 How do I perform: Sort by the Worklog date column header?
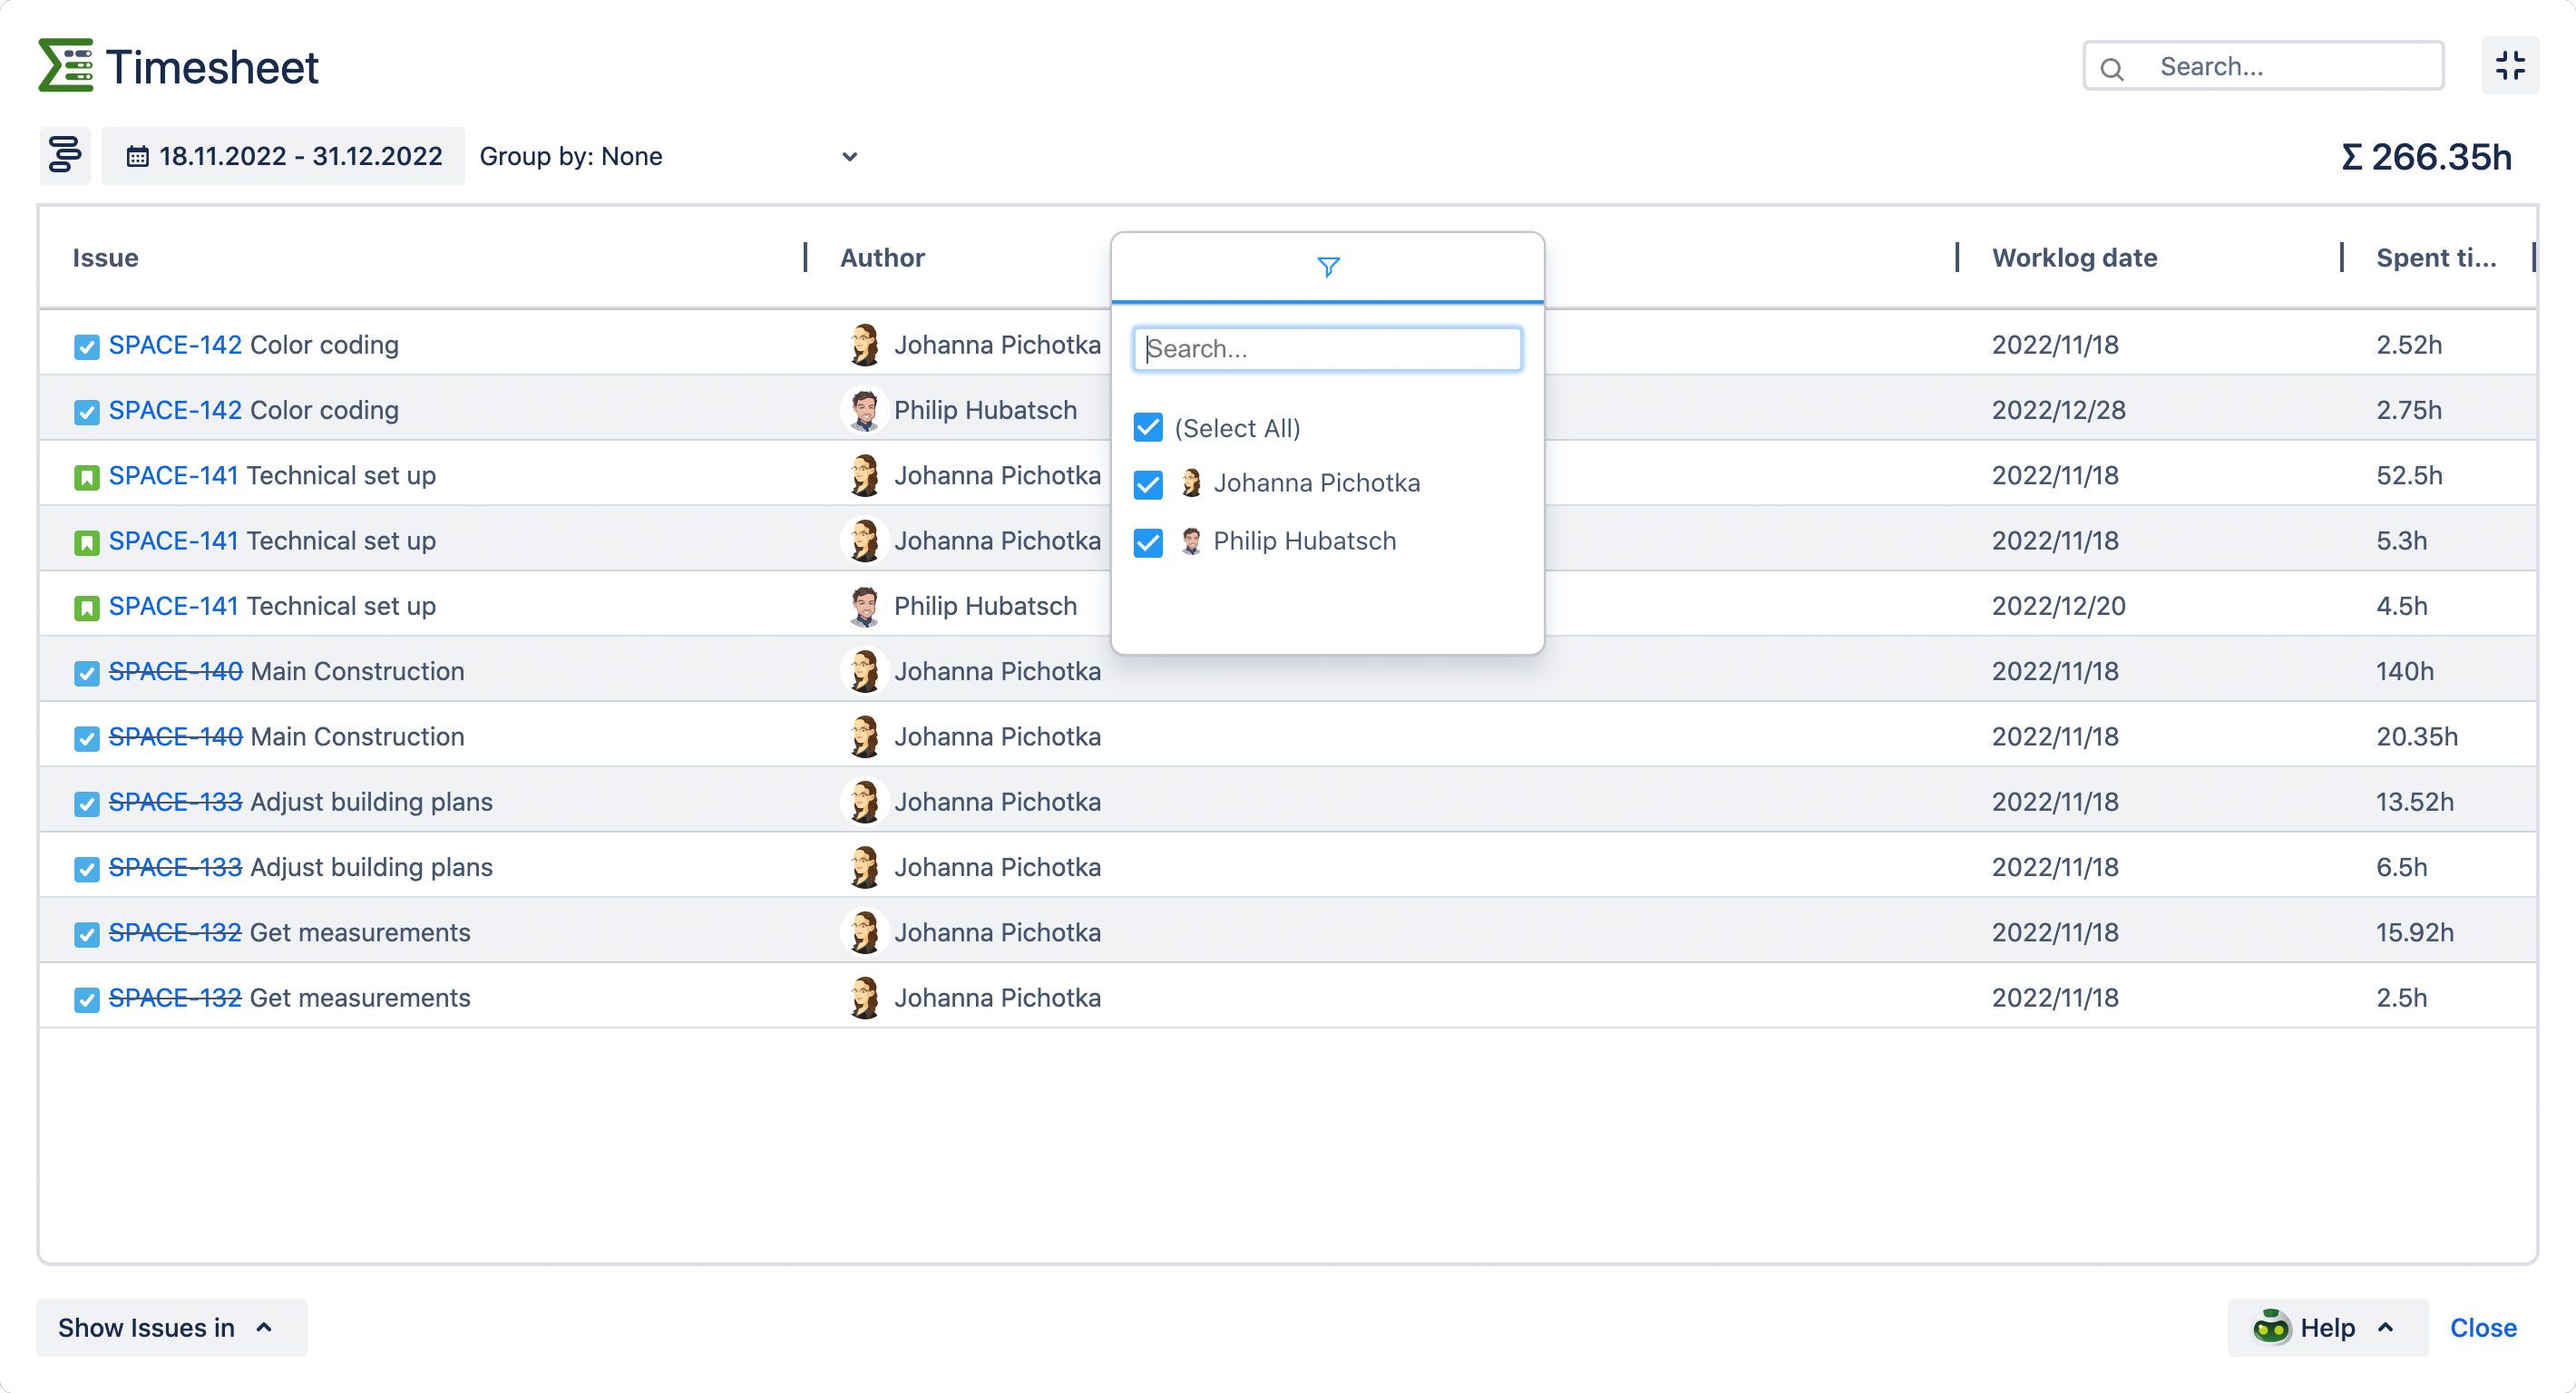pyautogui.click(x=2074, y=258)
